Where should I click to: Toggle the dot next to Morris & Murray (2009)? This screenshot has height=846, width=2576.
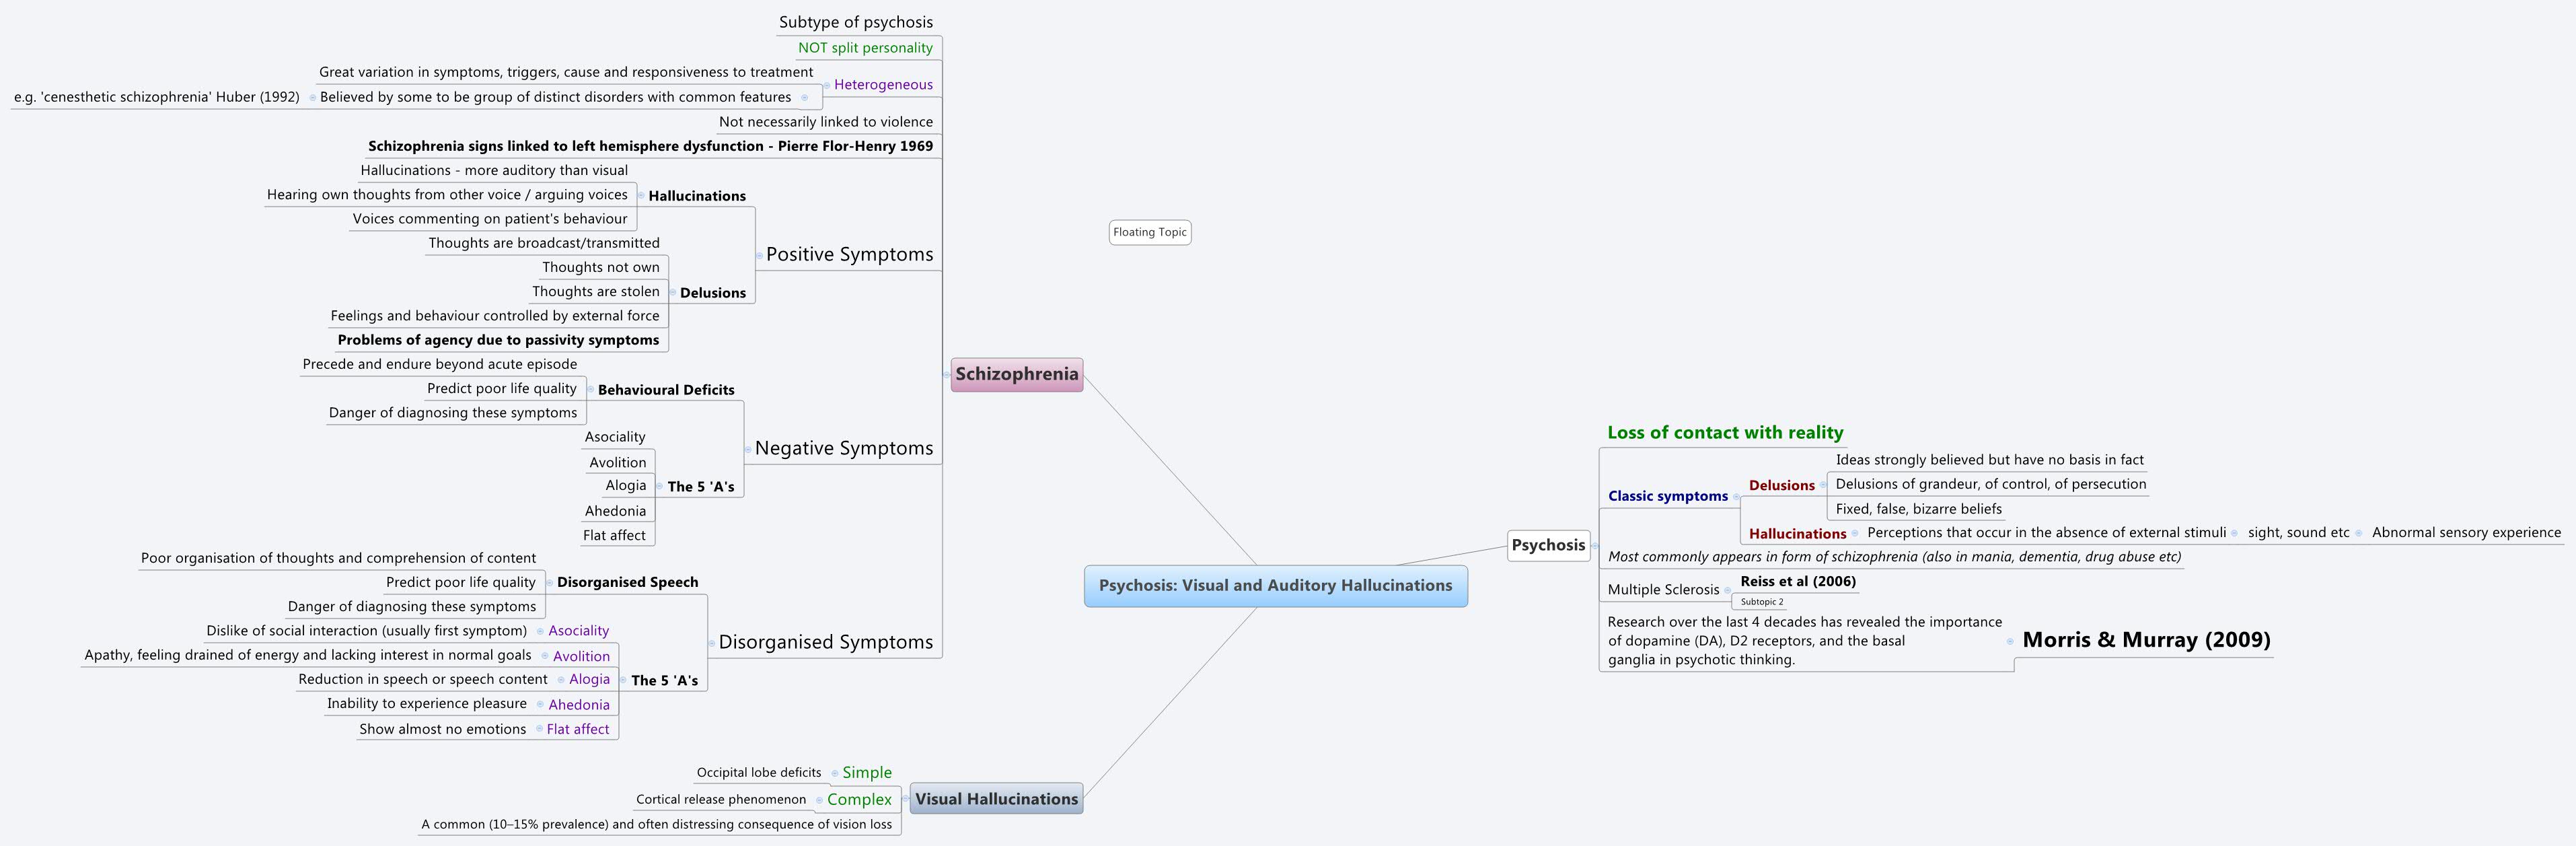point(2010,642)
